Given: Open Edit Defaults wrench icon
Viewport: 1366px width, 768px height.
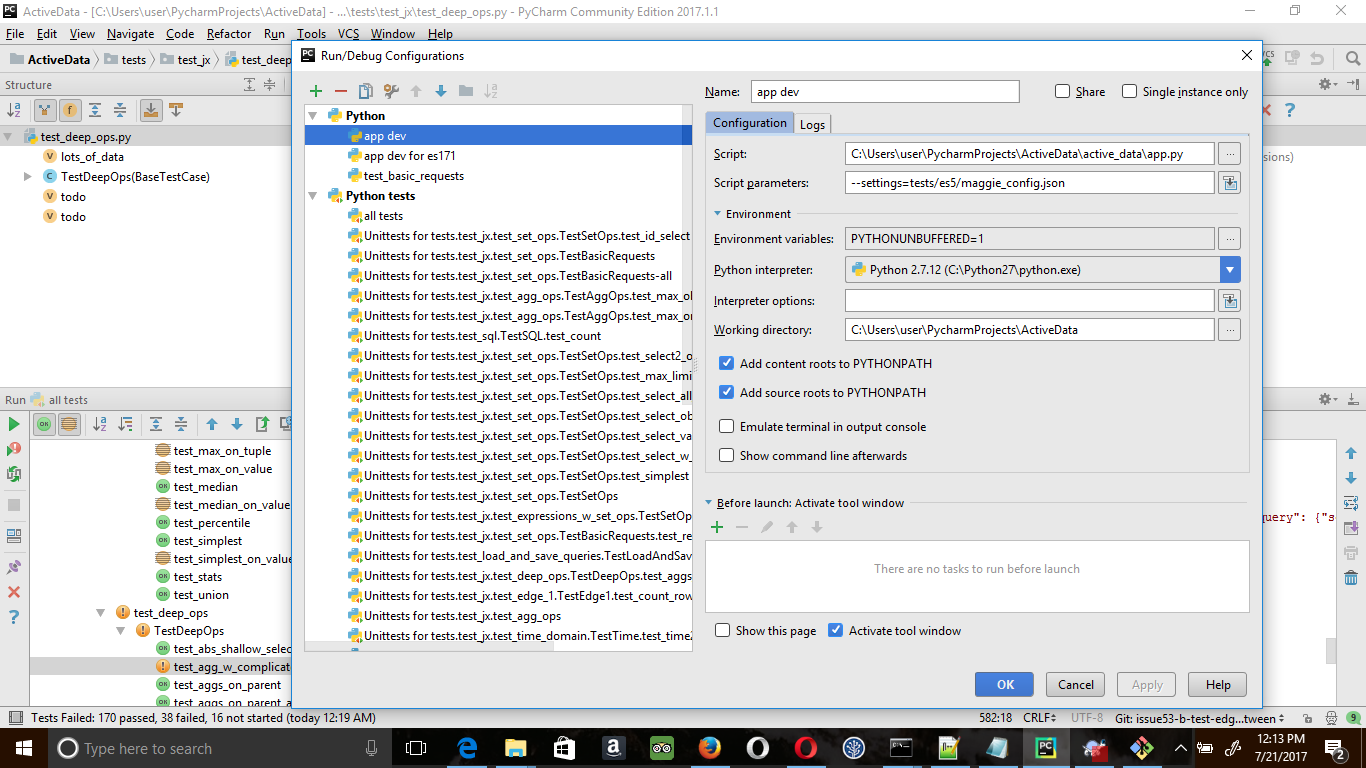Looking at the screenshot, I should [x=391, y=91].
